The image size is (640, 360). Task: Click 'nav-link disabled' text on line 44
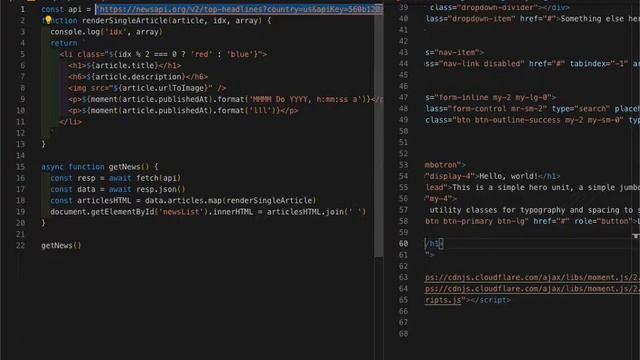click(x=481, y=64)
